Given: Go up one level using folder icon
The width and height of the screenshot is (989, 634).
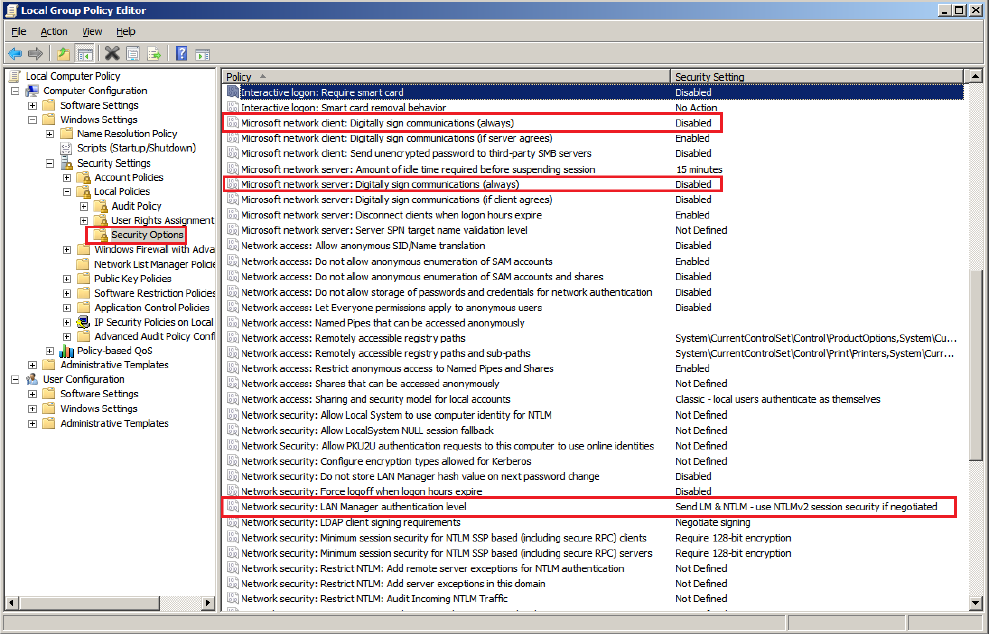Looking at the screenshot, I should tap(63, 54).
